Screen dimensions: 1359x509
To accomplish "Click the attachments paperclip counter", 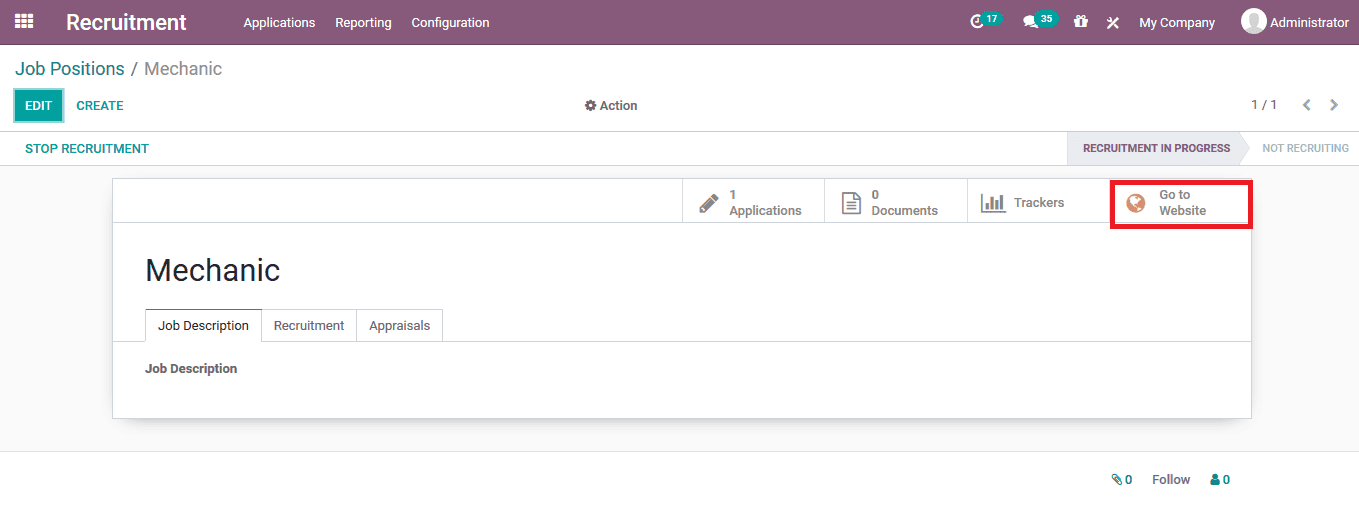I will click(x=1121, y=480).
